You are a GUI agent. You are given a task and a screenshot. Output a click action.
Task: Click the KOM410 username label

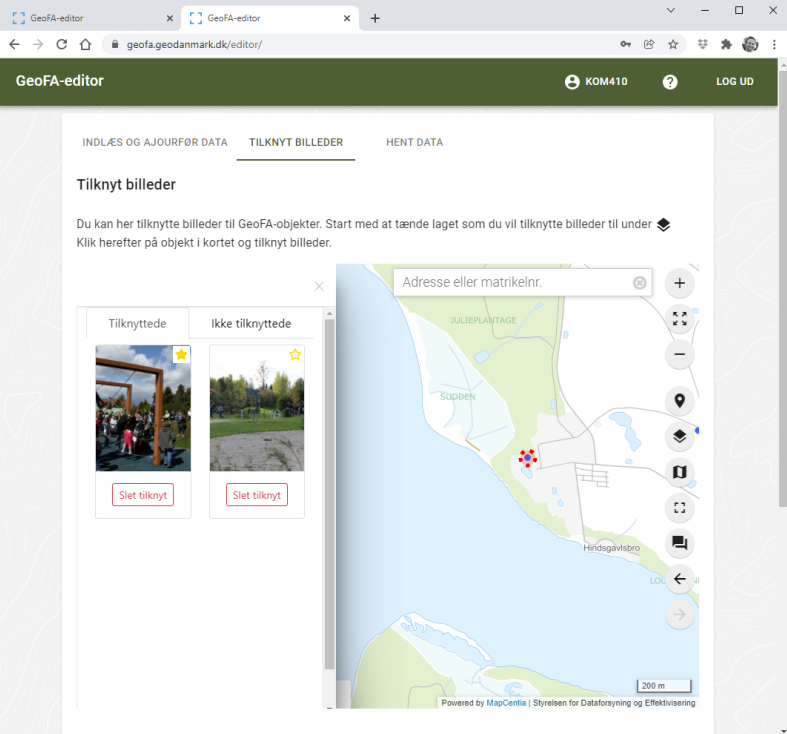click(x=606, y=82)
